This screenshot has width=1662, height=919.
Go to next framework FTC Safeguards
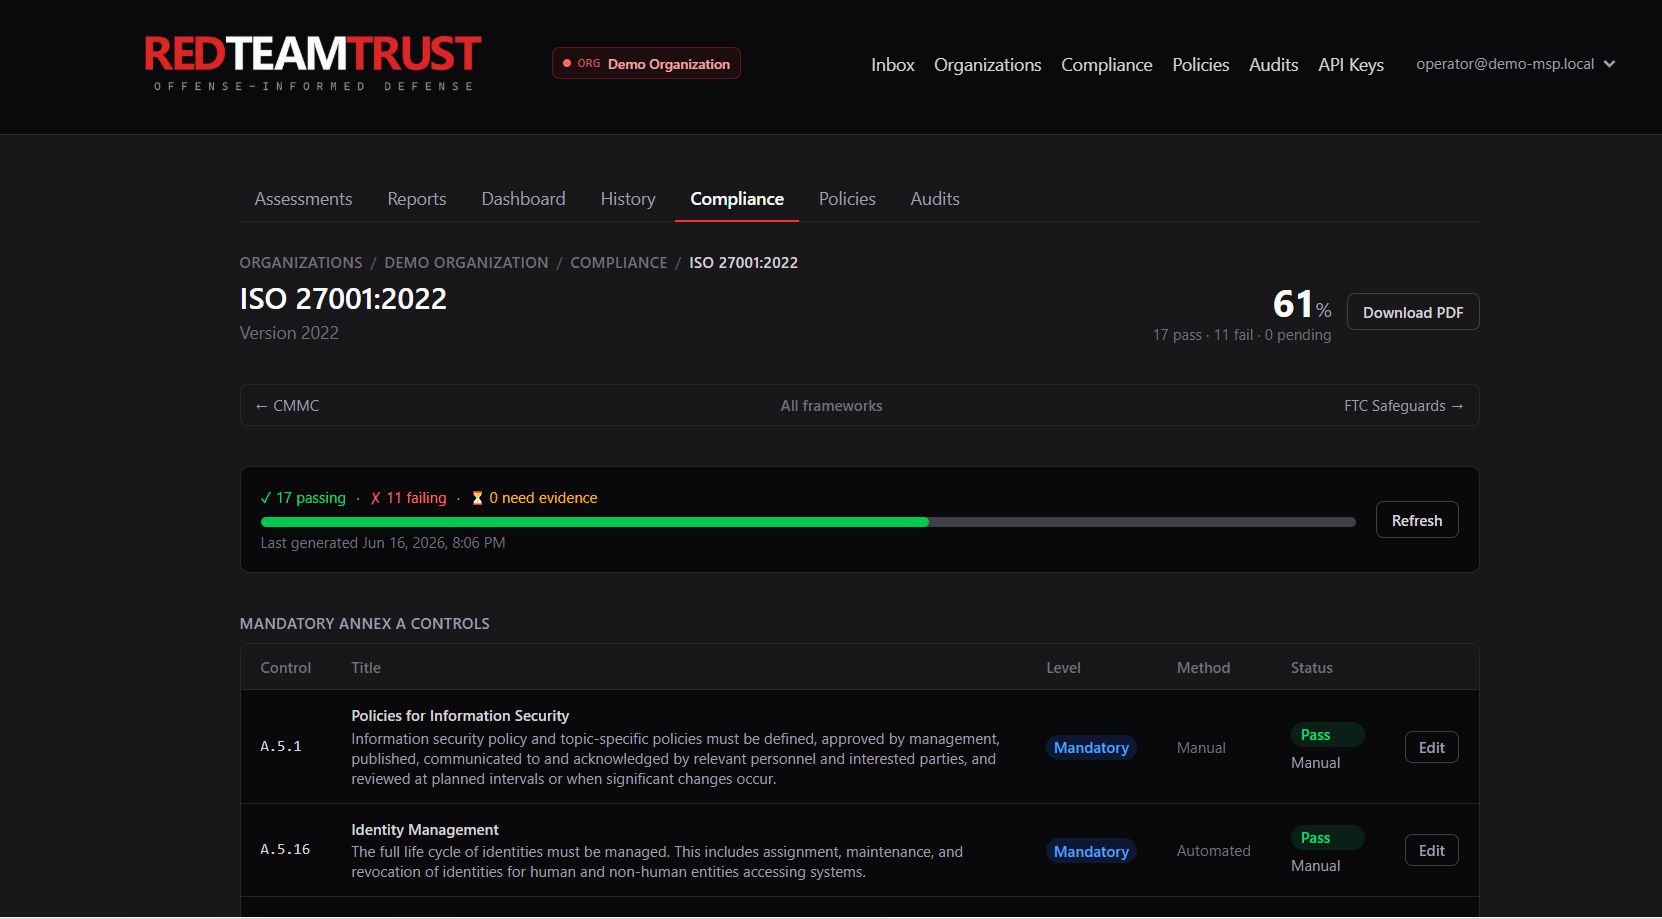1404,406
